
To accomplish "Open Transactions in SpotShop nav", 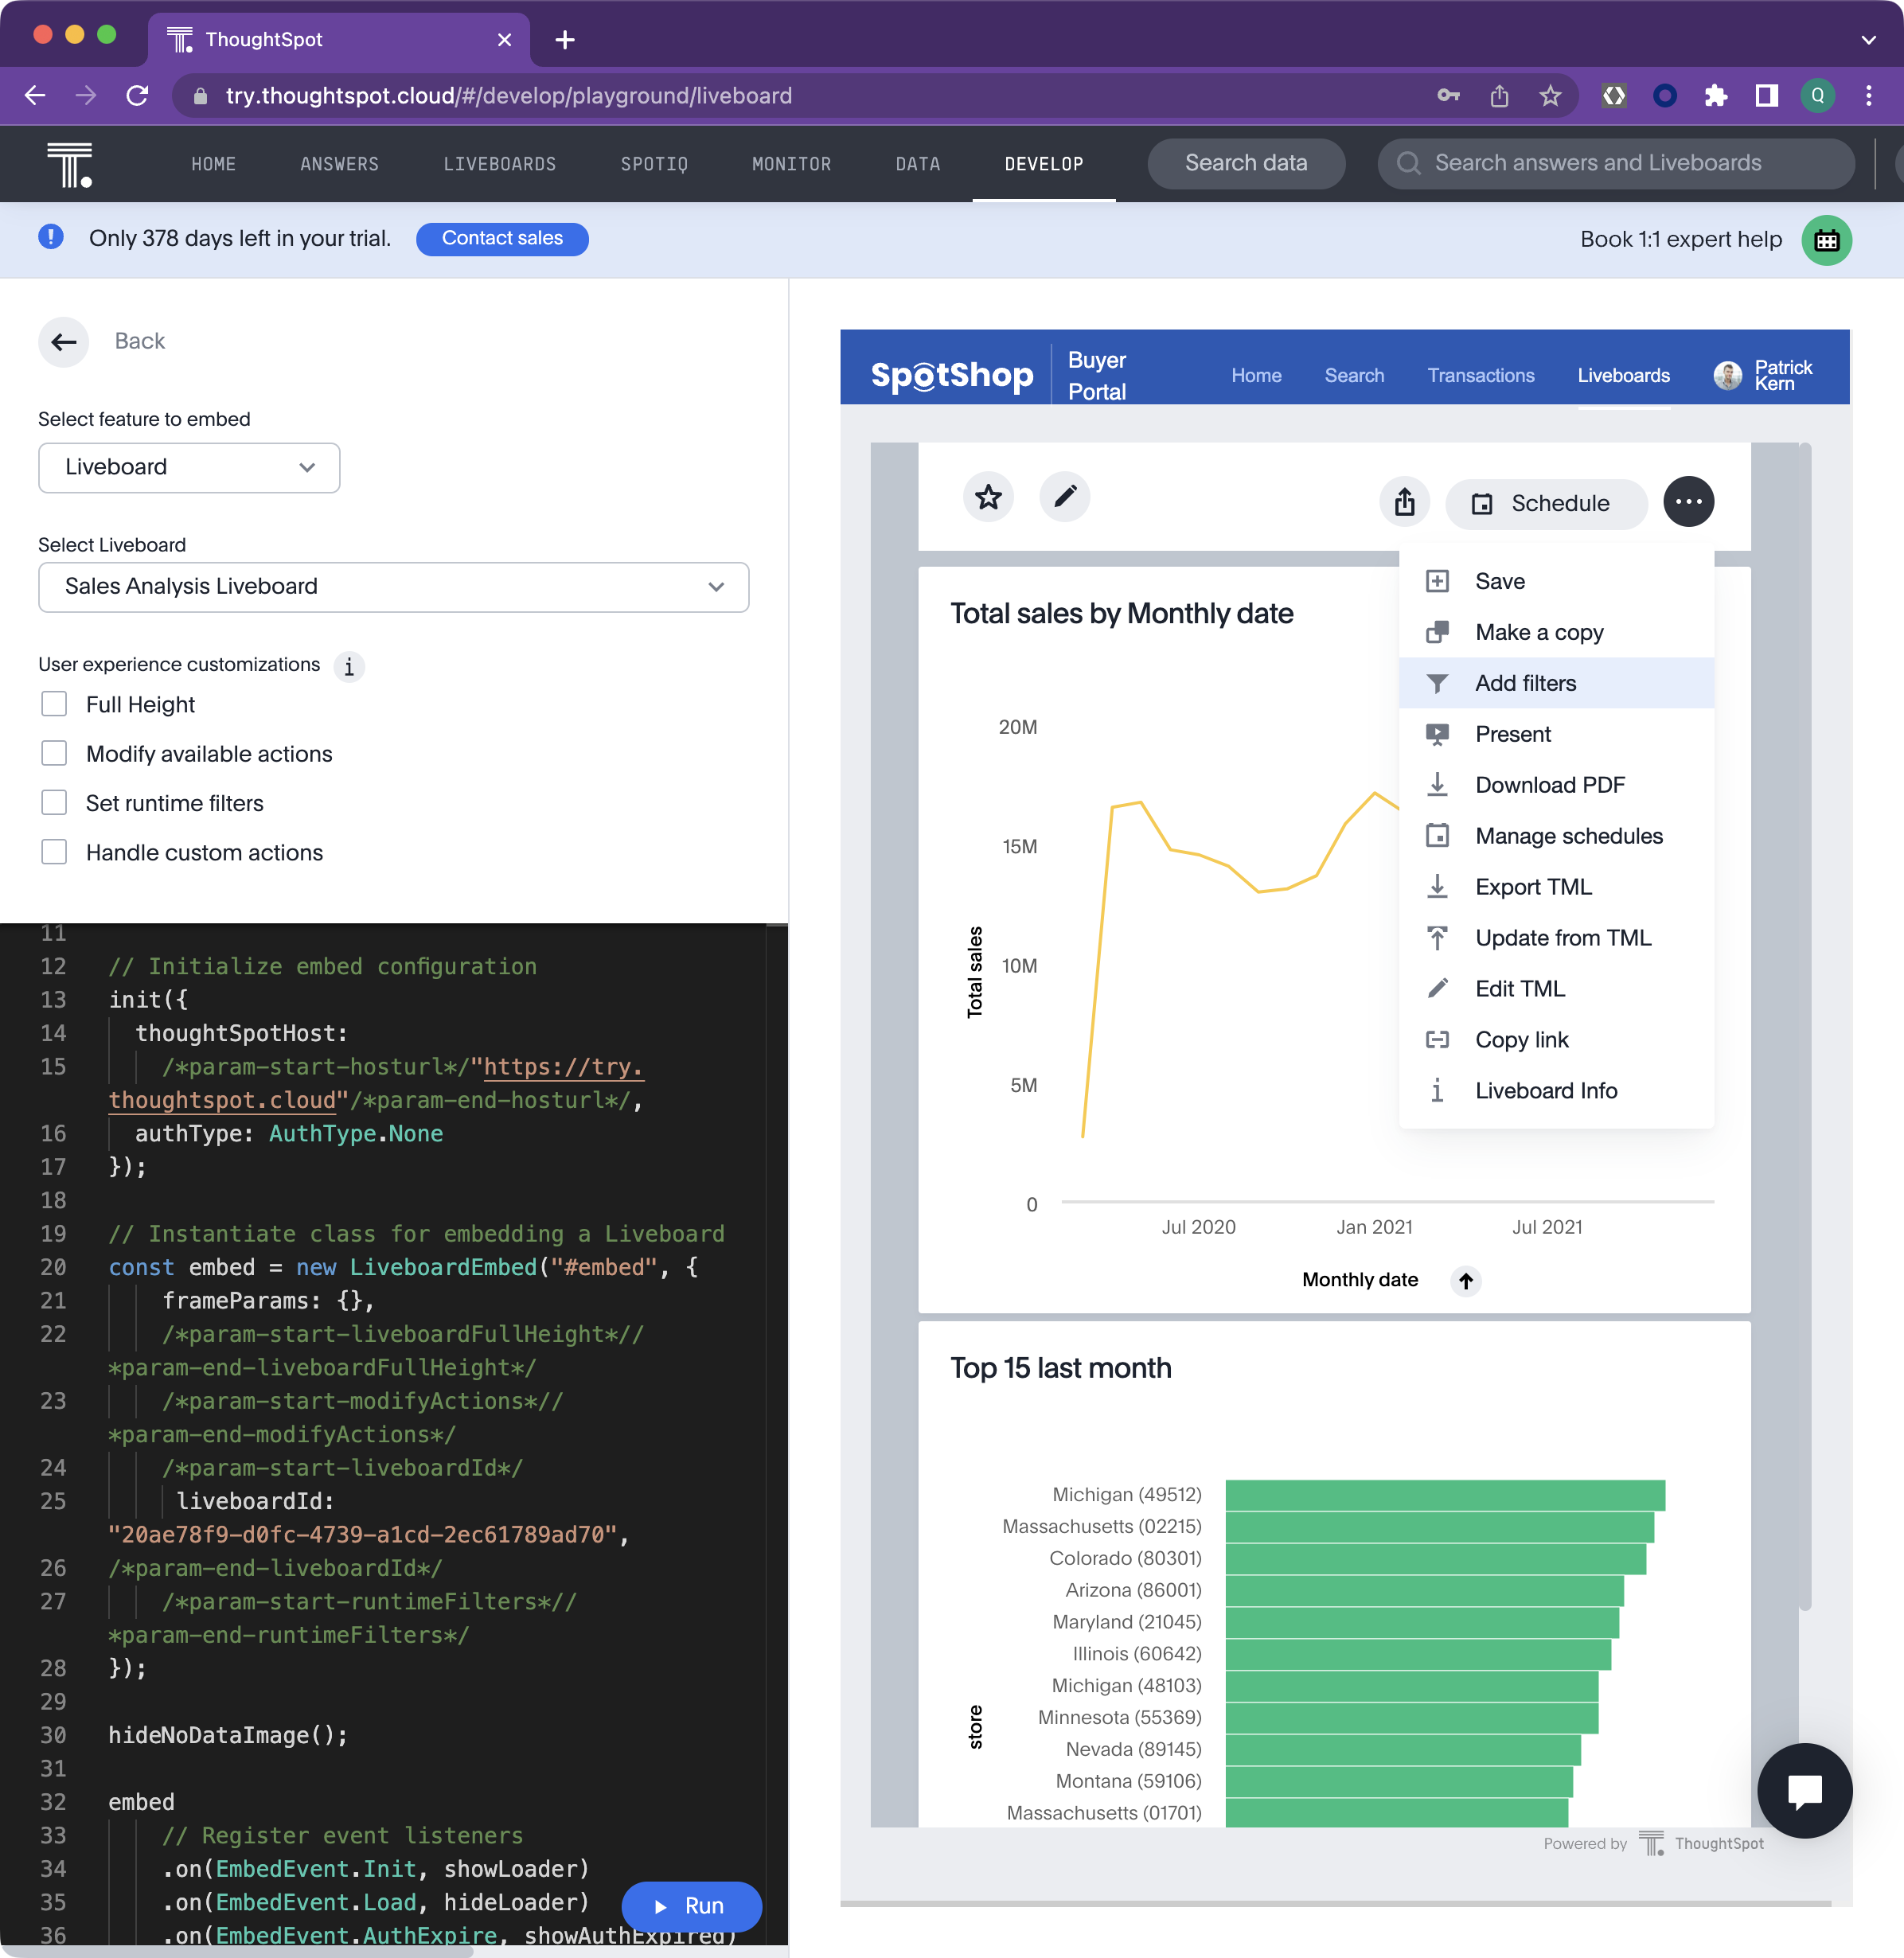I will [x=1480, y=376].
